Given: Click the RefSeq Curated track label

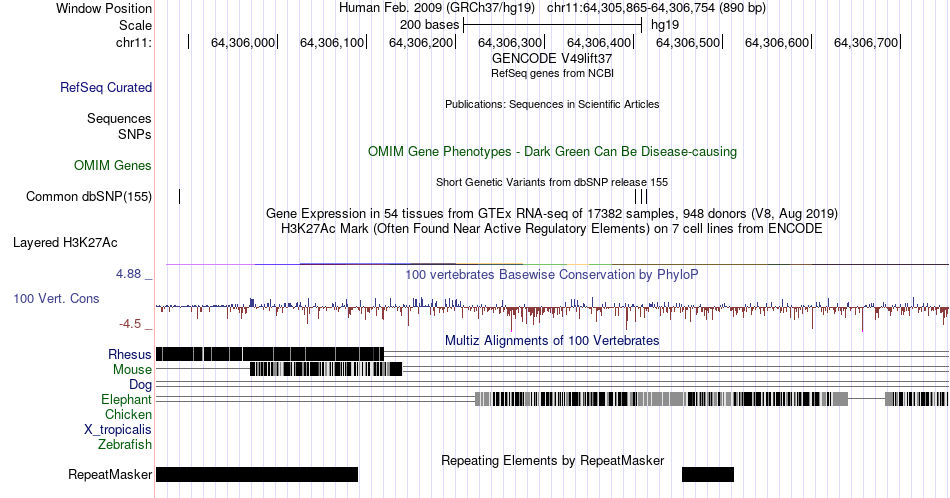Looking at the screenshot, I should [106, 87].
